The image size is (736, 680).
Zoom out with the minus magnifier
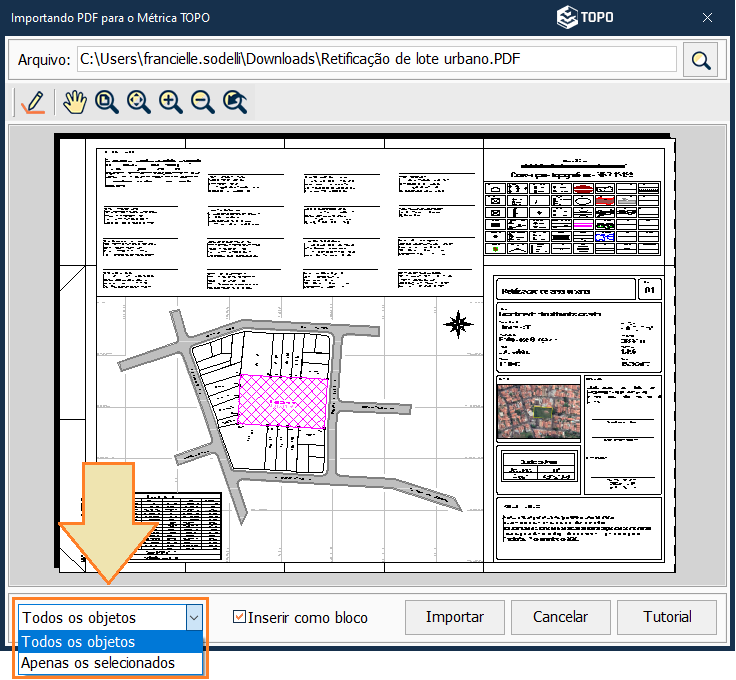(202, 102)
